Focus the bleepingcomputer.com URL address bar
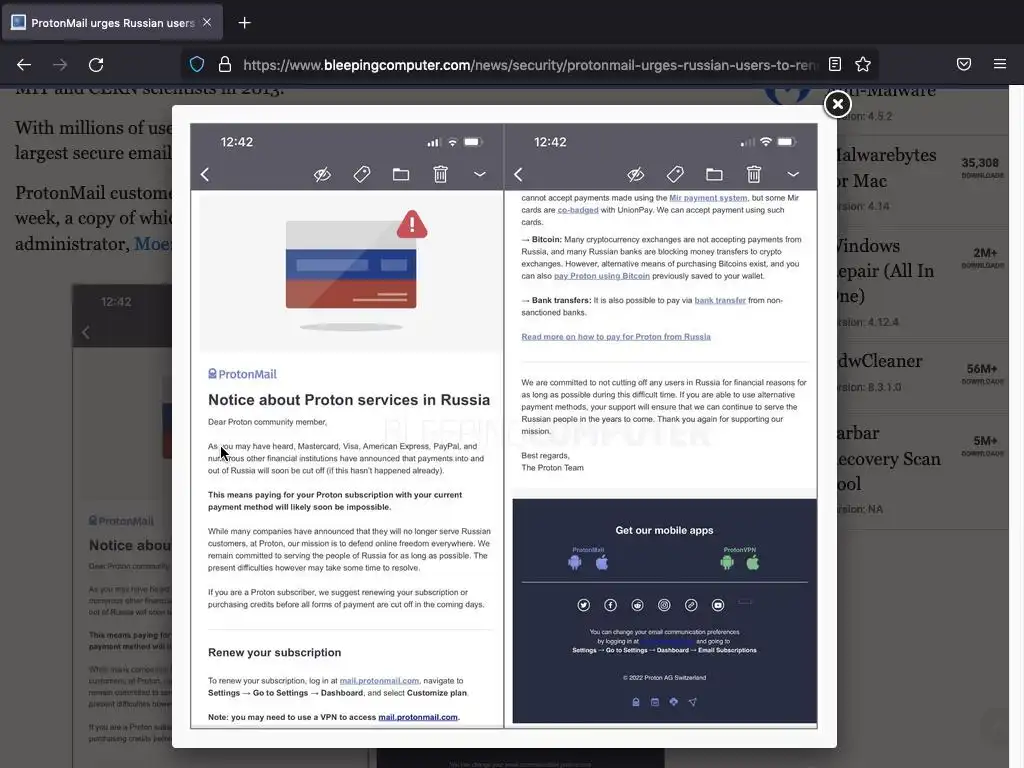The image size is (1024, 768). pos(530,65)
